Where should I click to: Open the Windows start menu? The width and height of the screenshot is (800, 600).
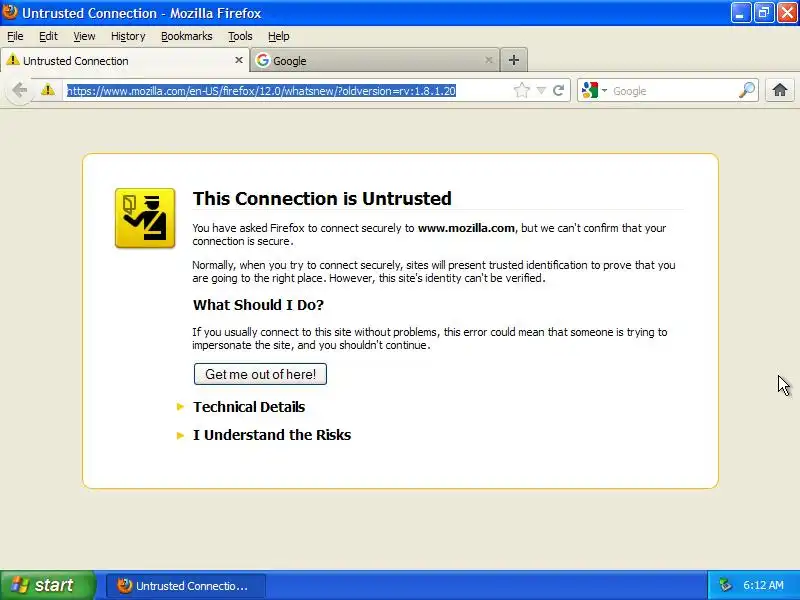click(x=47, y=585)
